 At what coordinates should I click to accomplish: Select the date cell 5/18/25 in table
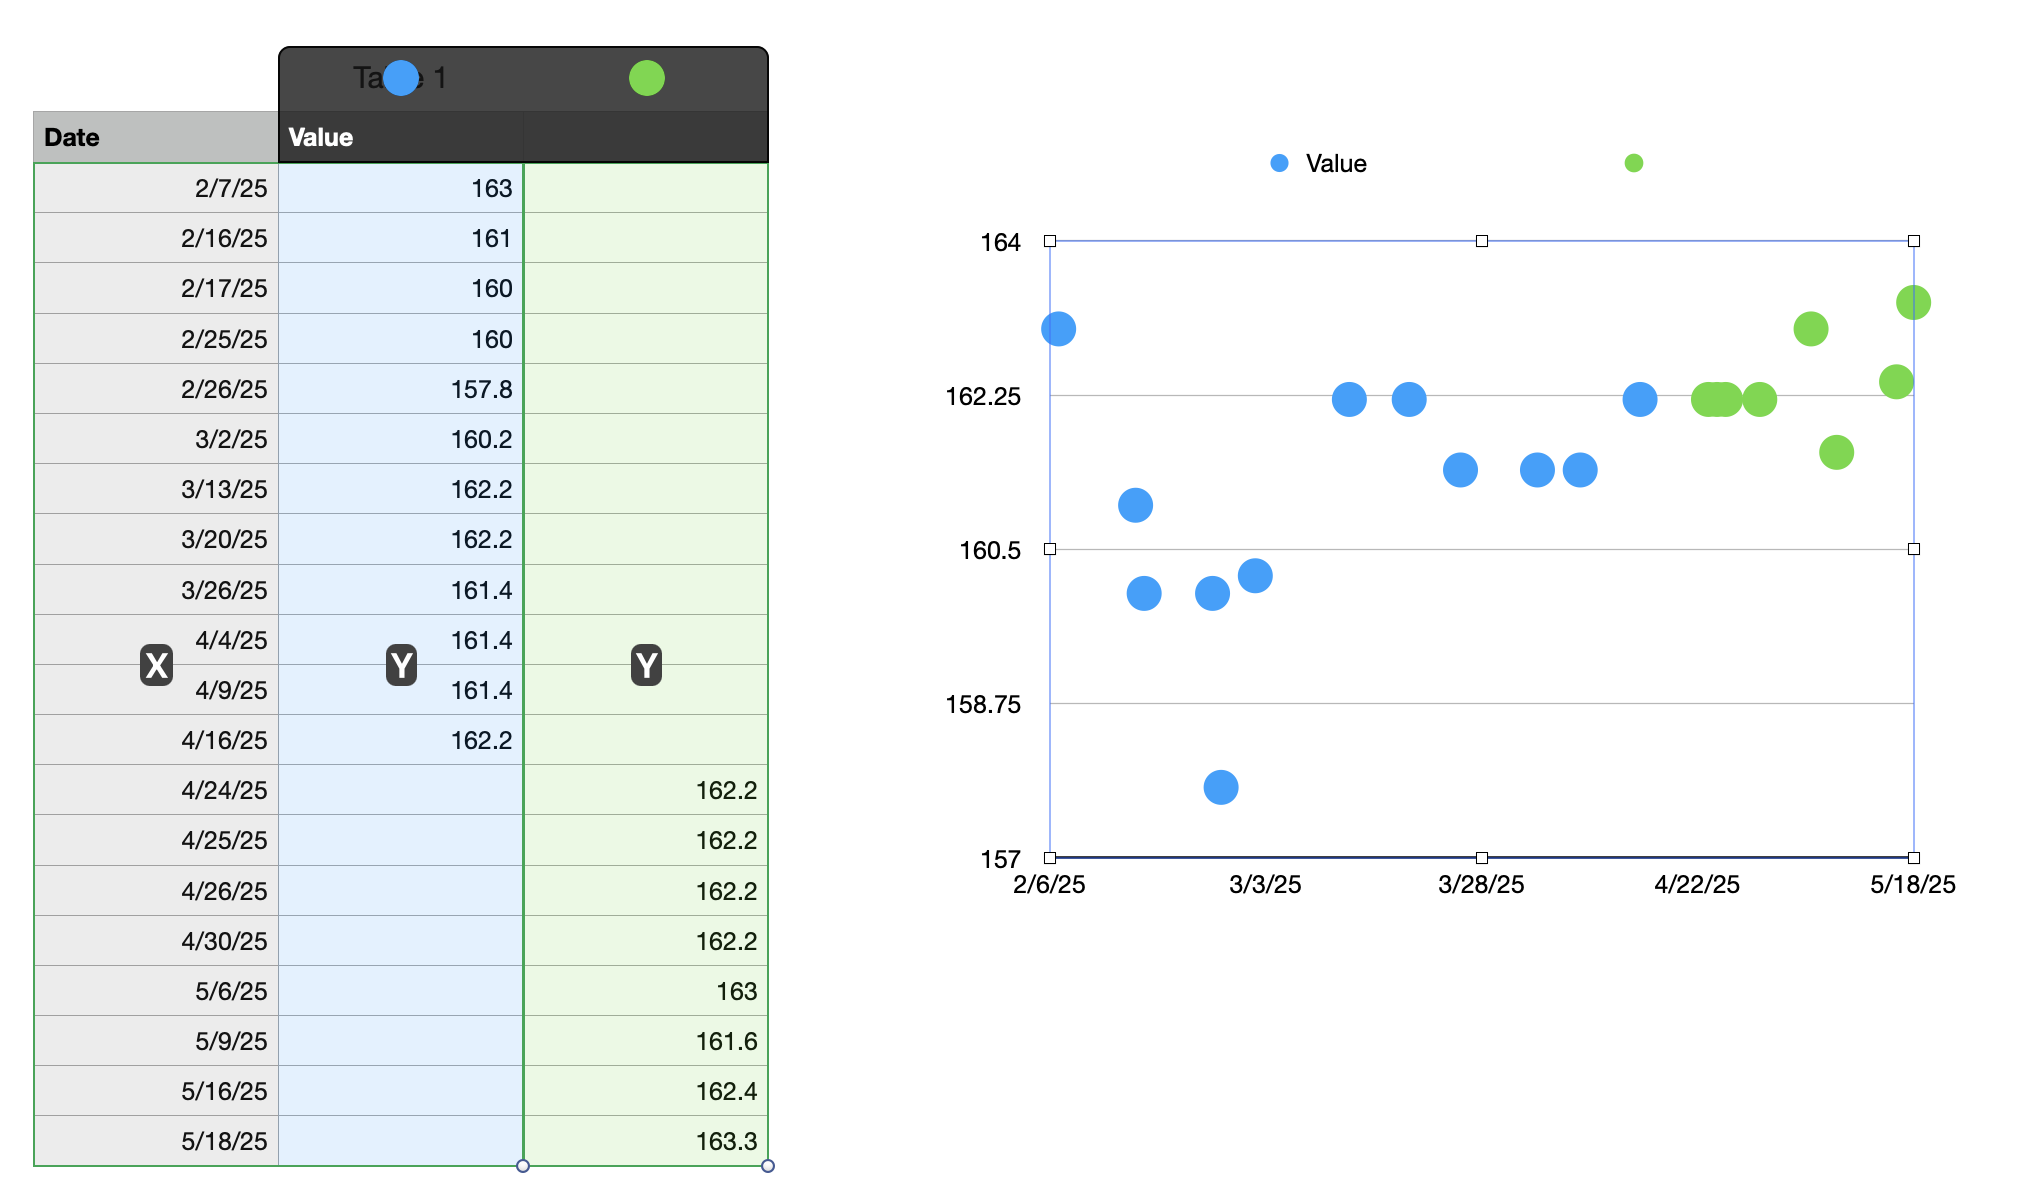156,1141
